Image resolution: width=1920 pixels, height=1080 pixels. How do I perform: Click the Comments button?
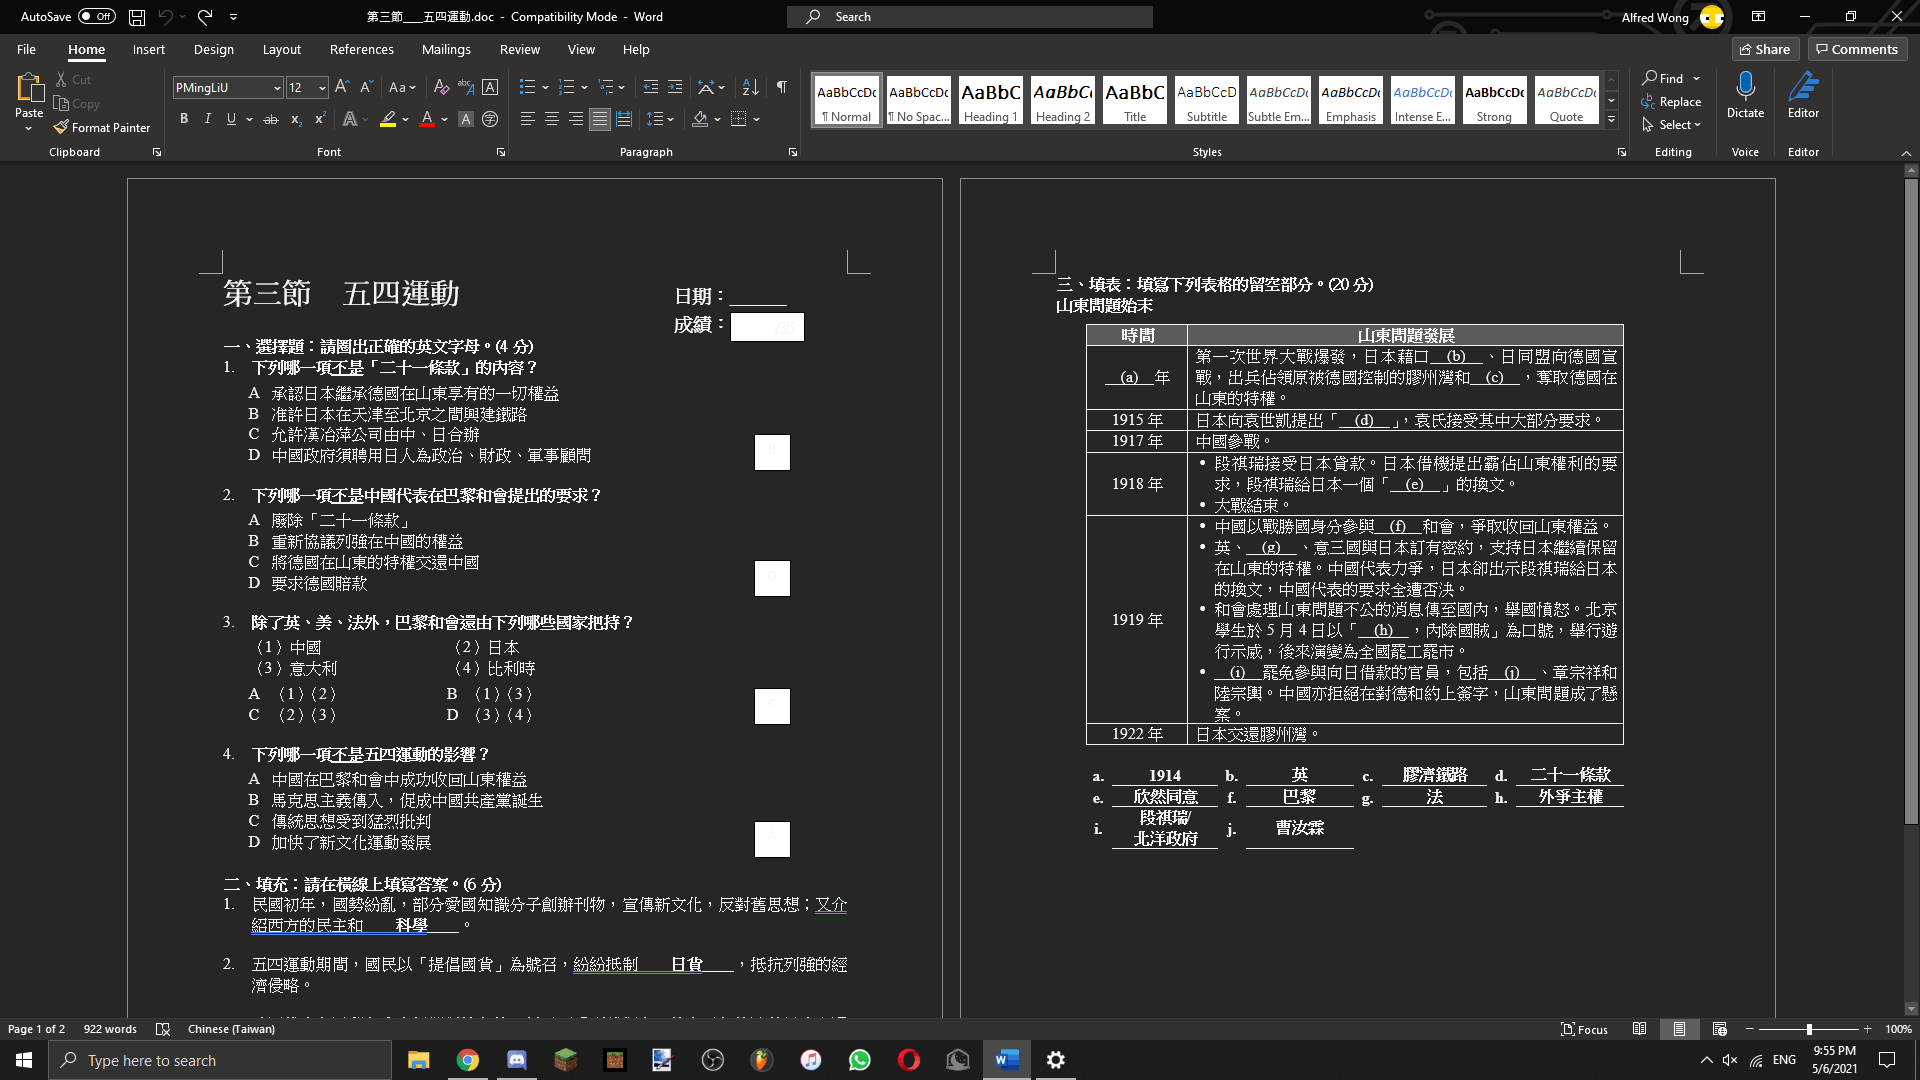[1857, 49]
